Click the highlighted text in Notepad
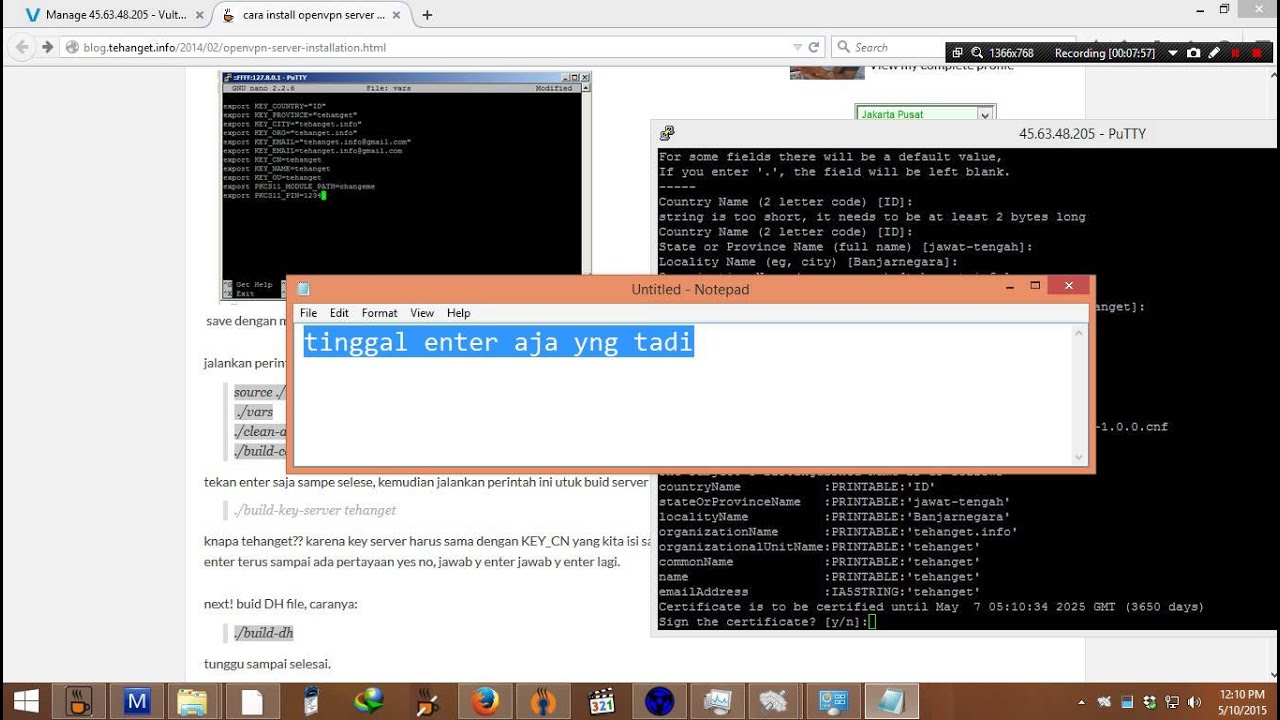 [498, 342]
